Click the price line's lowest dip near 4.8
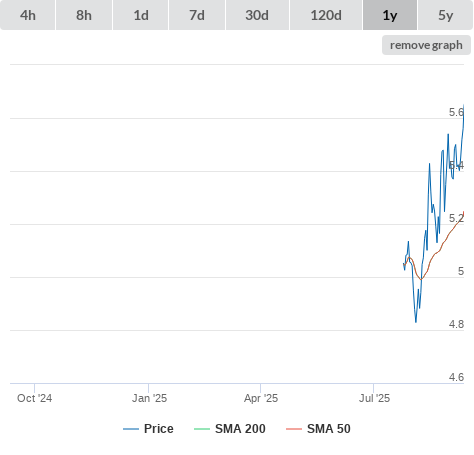474x455 pixels. click(416, 322)
